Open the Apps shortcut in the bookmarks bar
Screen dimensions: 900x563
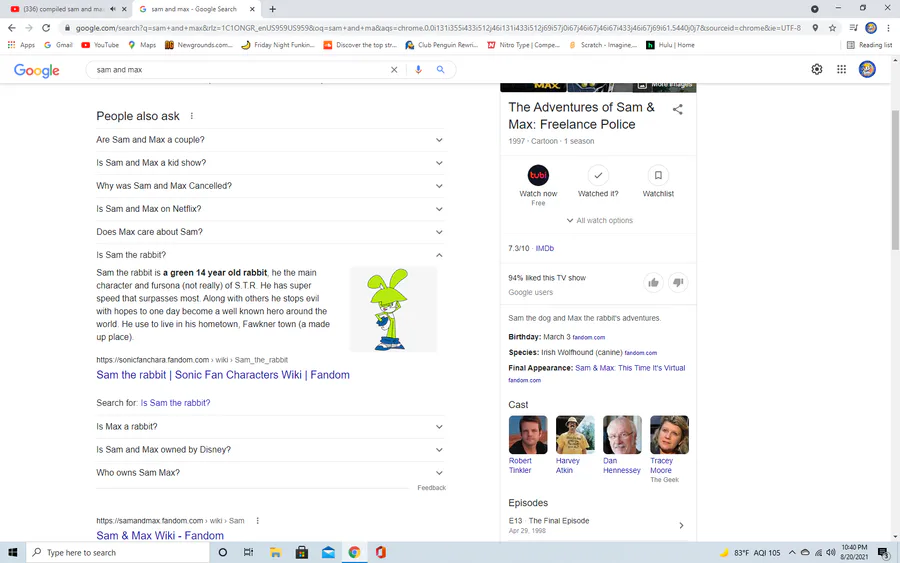(x=21, y=45)
